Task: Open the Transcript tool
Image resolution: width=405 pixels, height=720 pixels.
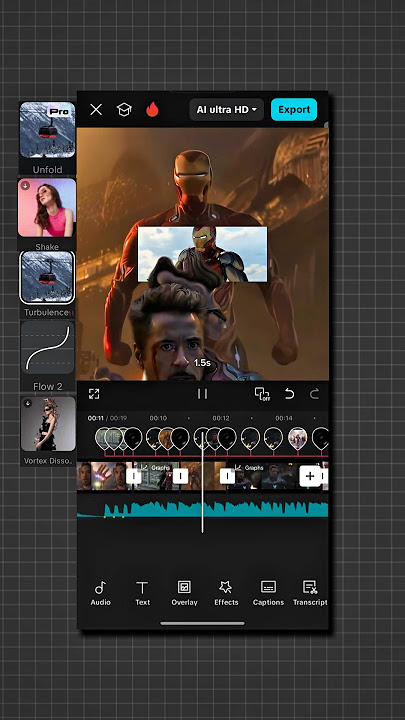Action: point(310,593)
